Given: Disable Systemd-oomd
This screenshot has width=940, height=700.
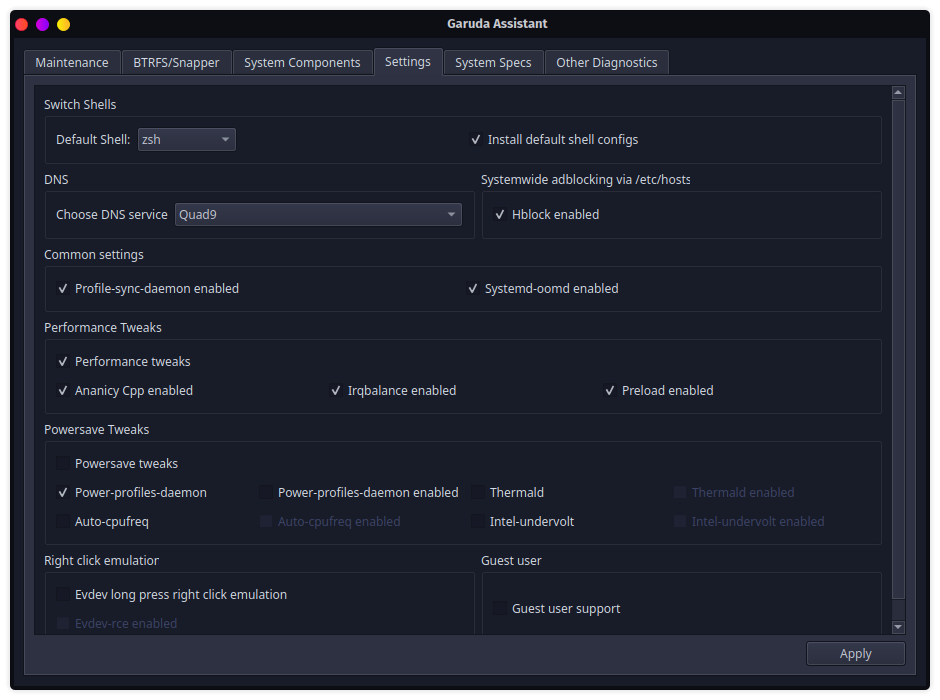Looking at the screenshot, I should (473, 288).
